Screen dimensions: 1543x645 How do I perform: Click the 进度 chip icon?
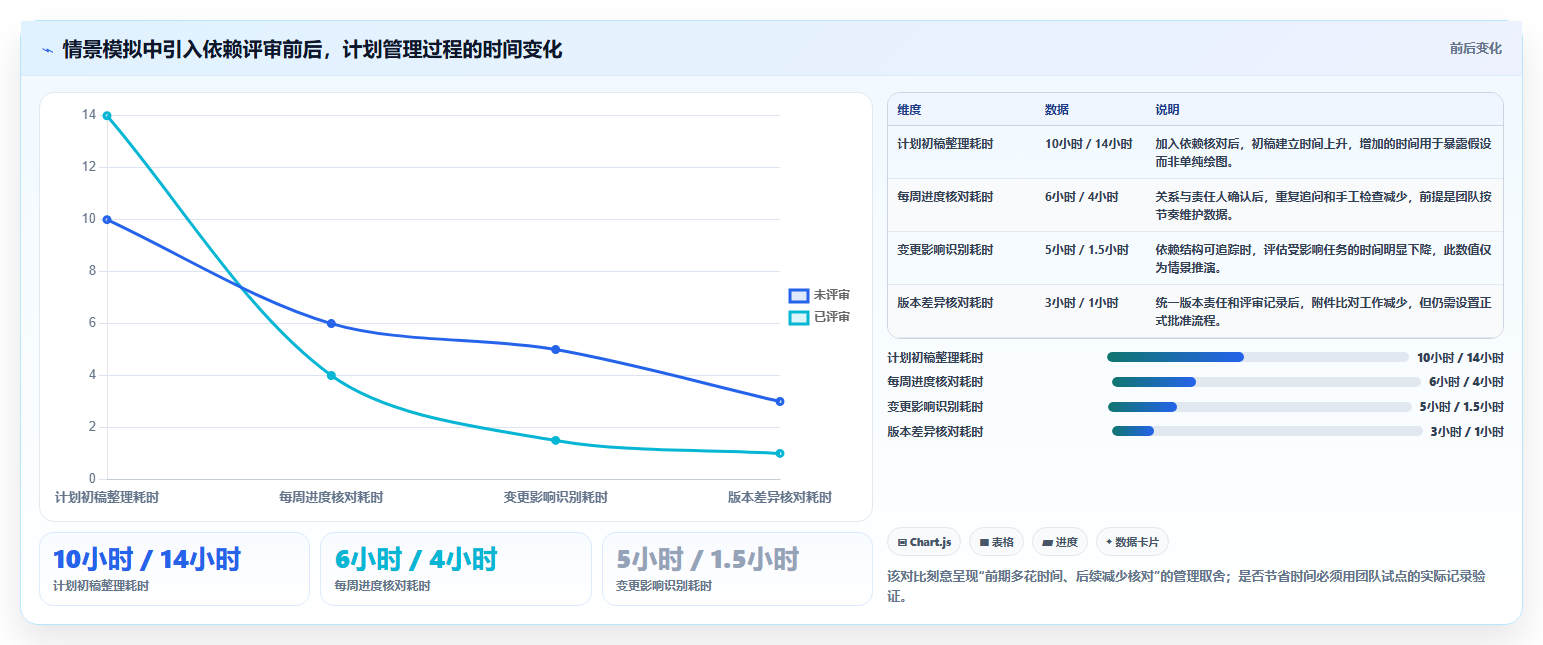point(1047,542)
